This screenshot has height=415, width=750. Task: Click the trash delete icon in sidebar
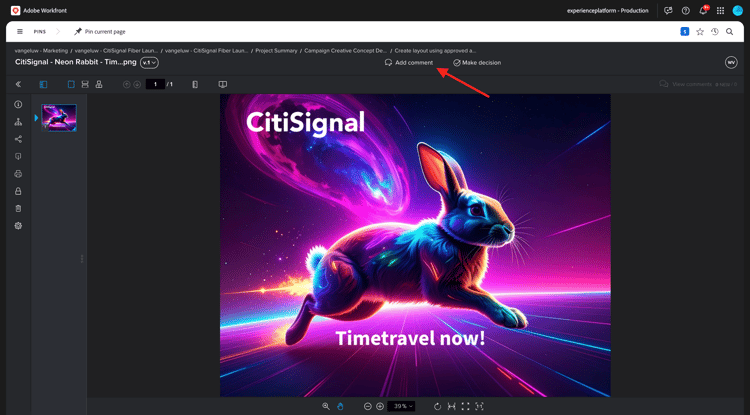tap(18, 208)
